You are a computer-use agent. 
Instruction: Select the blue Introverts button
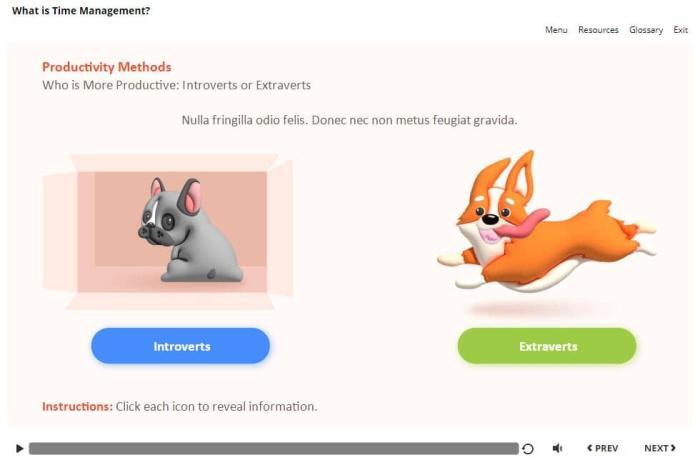[181, 346]
